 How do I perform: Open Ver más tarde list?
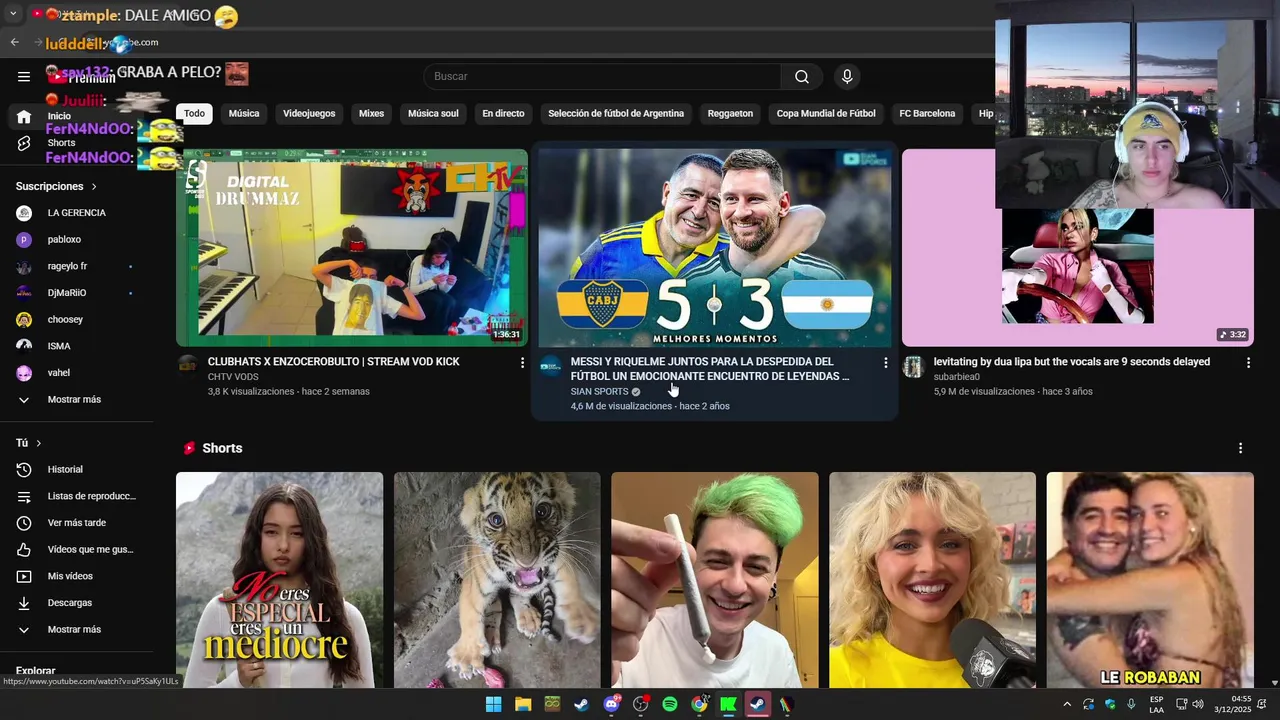[x=76, y=523]
